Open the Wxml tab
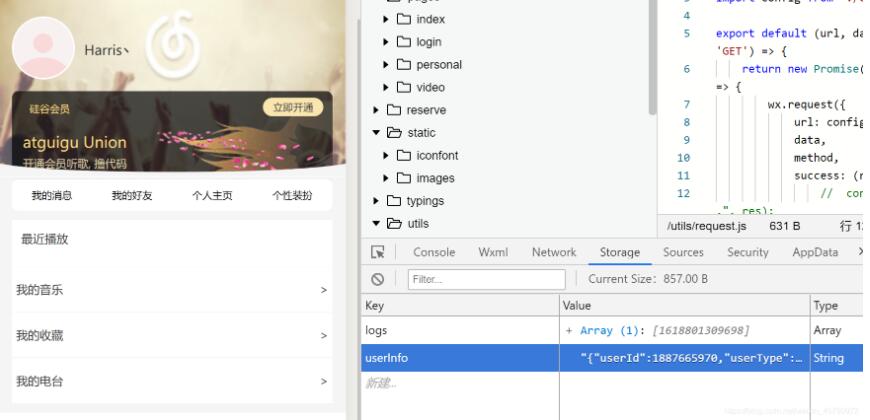 (x=493, y=253)
